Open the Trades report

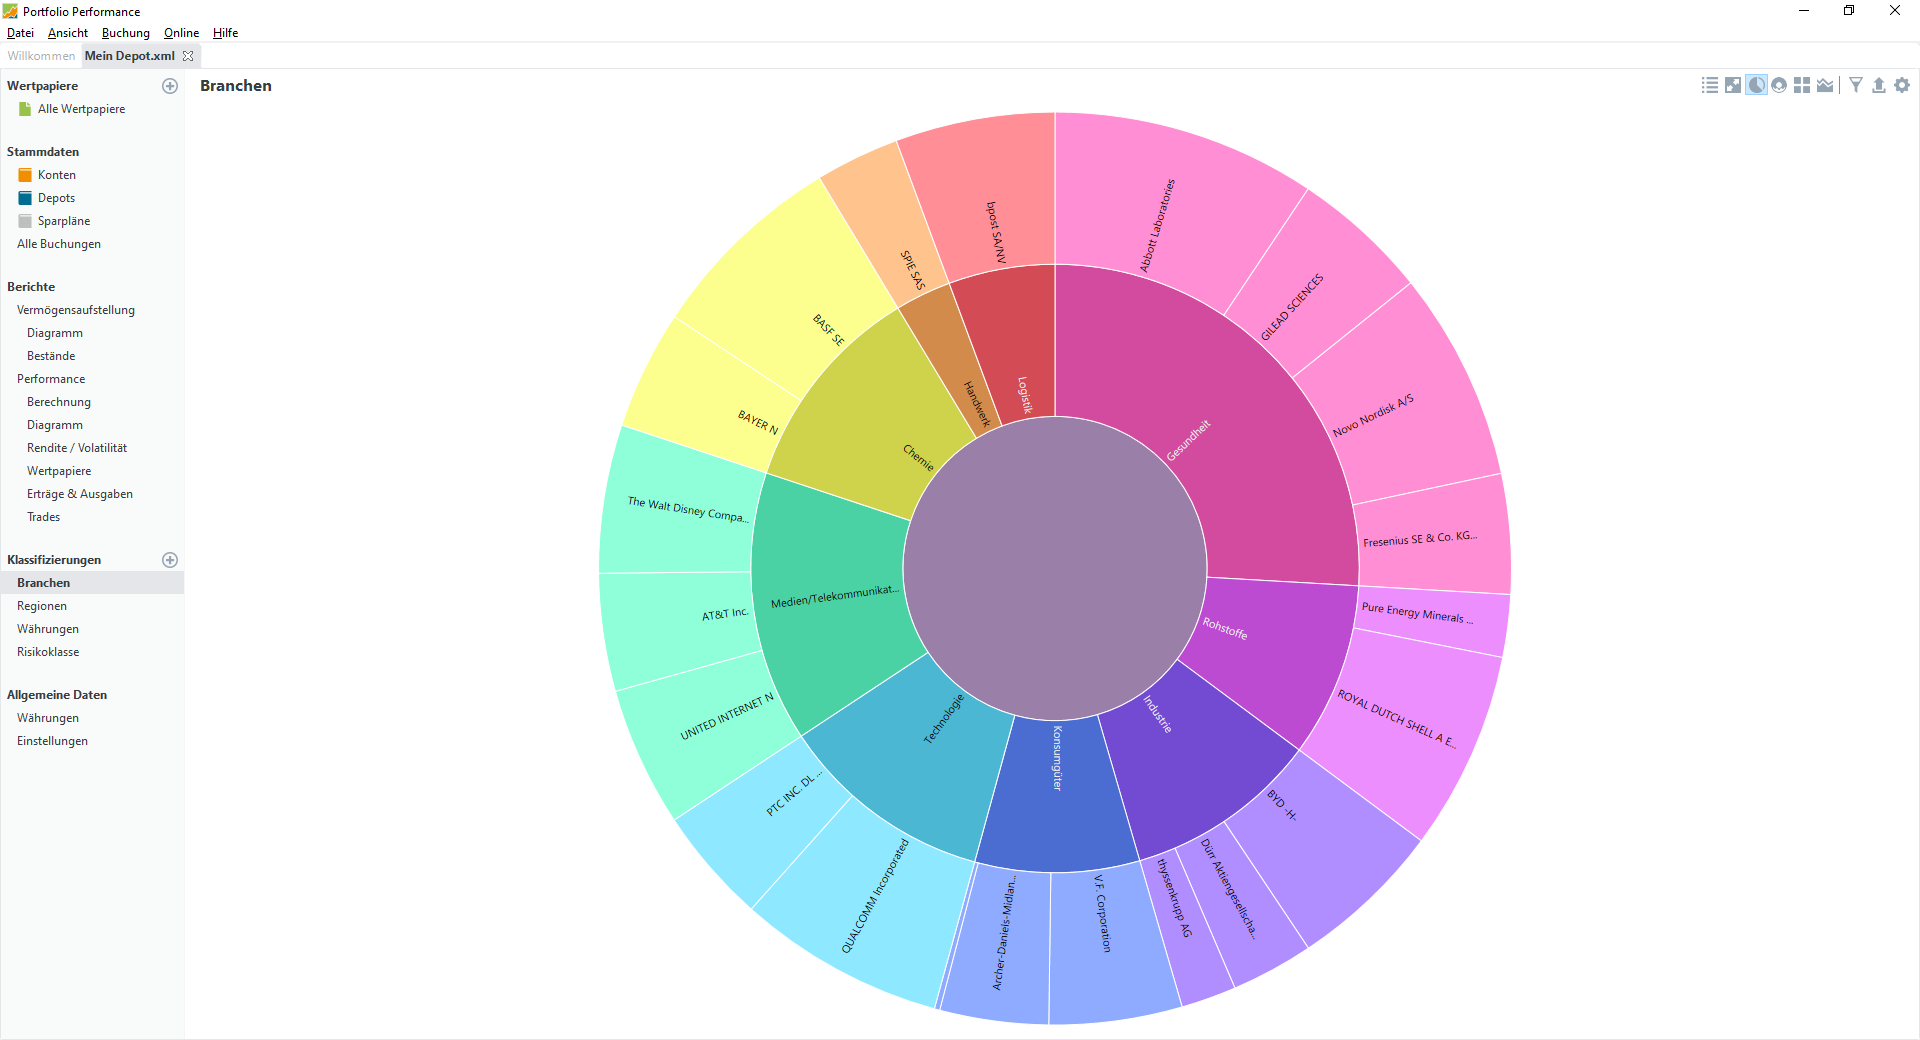[x=44, y=517]
